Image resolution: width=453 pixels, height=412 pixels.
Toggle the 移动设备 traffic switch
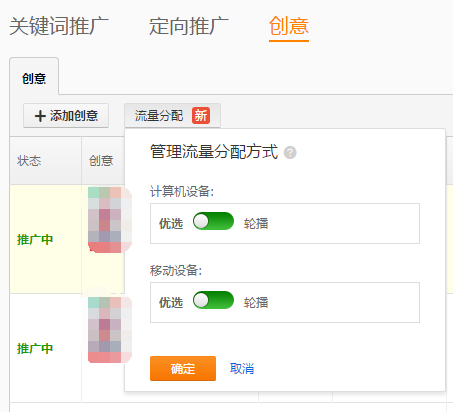213,300
